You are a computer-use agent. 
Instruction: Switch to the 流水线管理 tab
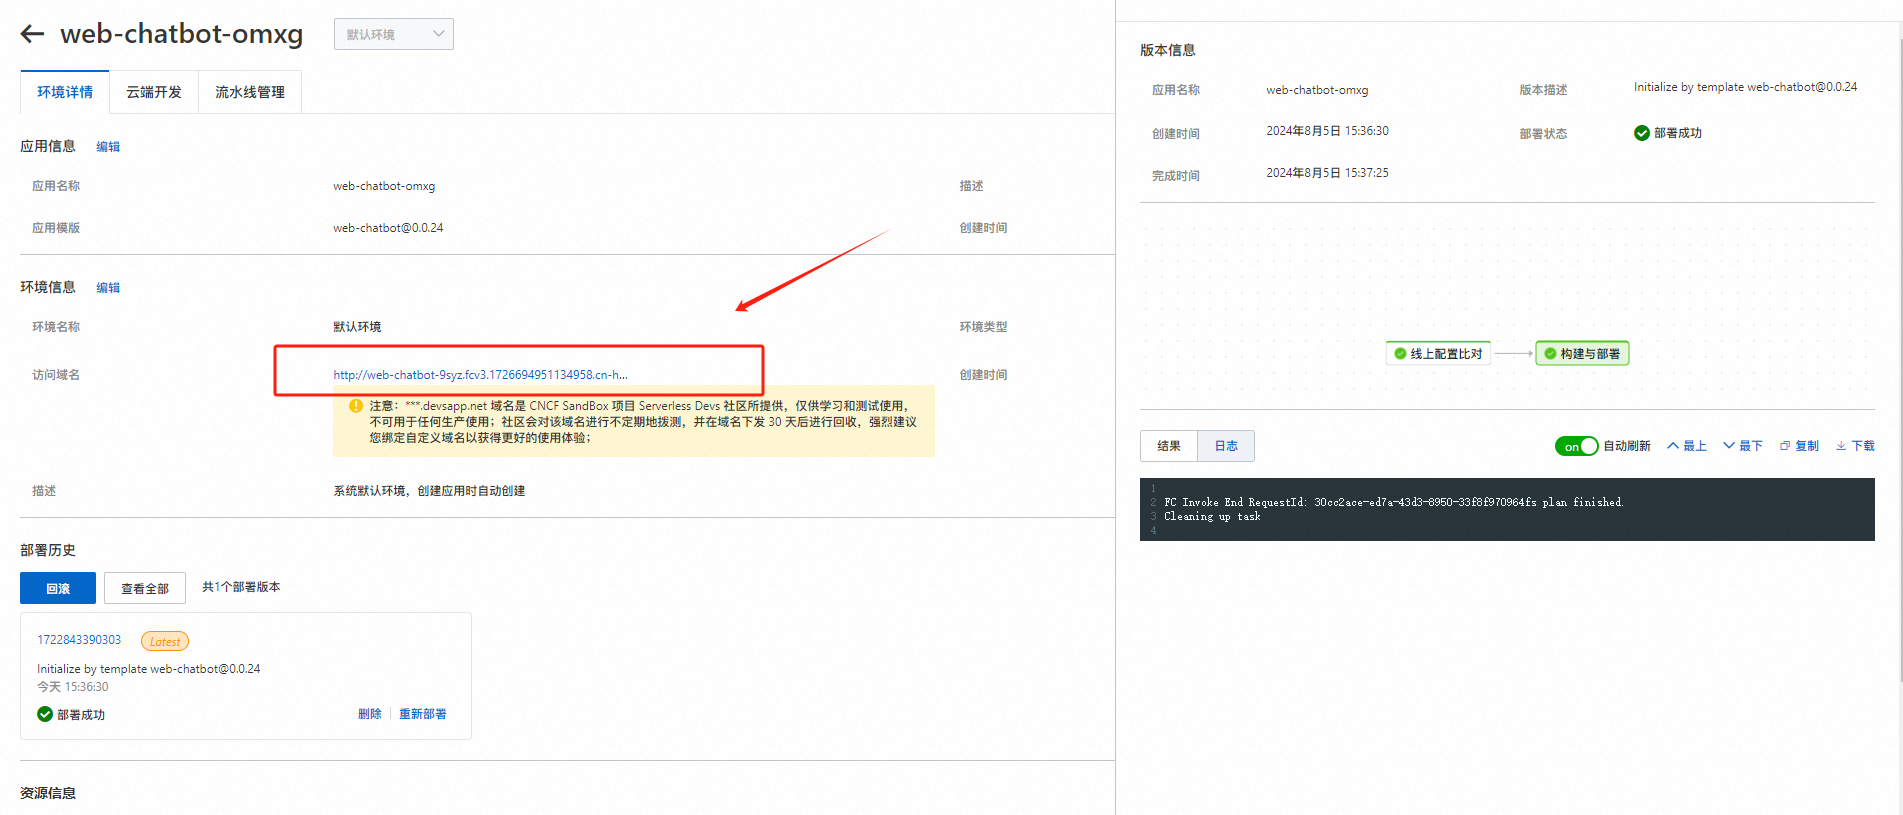click(250, 92)
